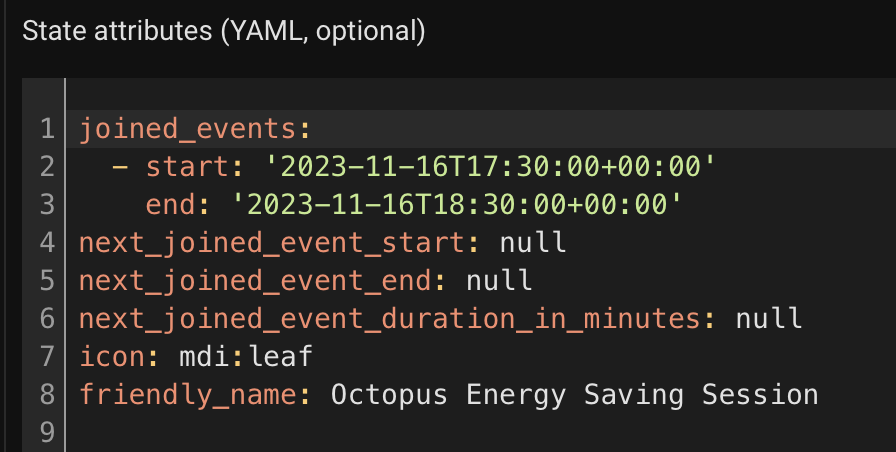Select line number 7 in the gutter
Viewport: 896px width, 452px height.
47,357
